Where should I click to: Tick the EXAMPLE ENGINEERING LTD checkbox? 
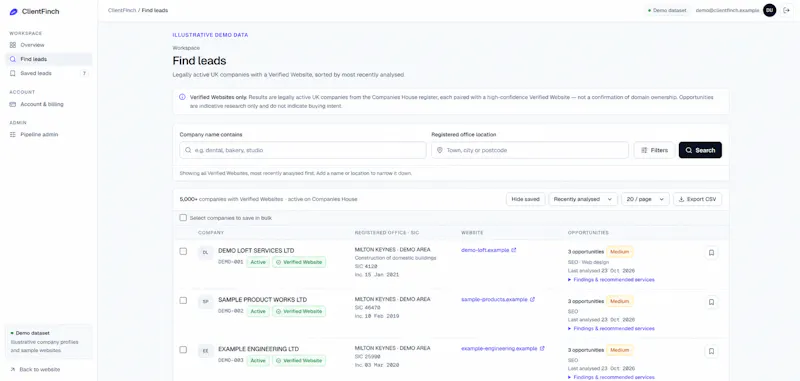183,350
